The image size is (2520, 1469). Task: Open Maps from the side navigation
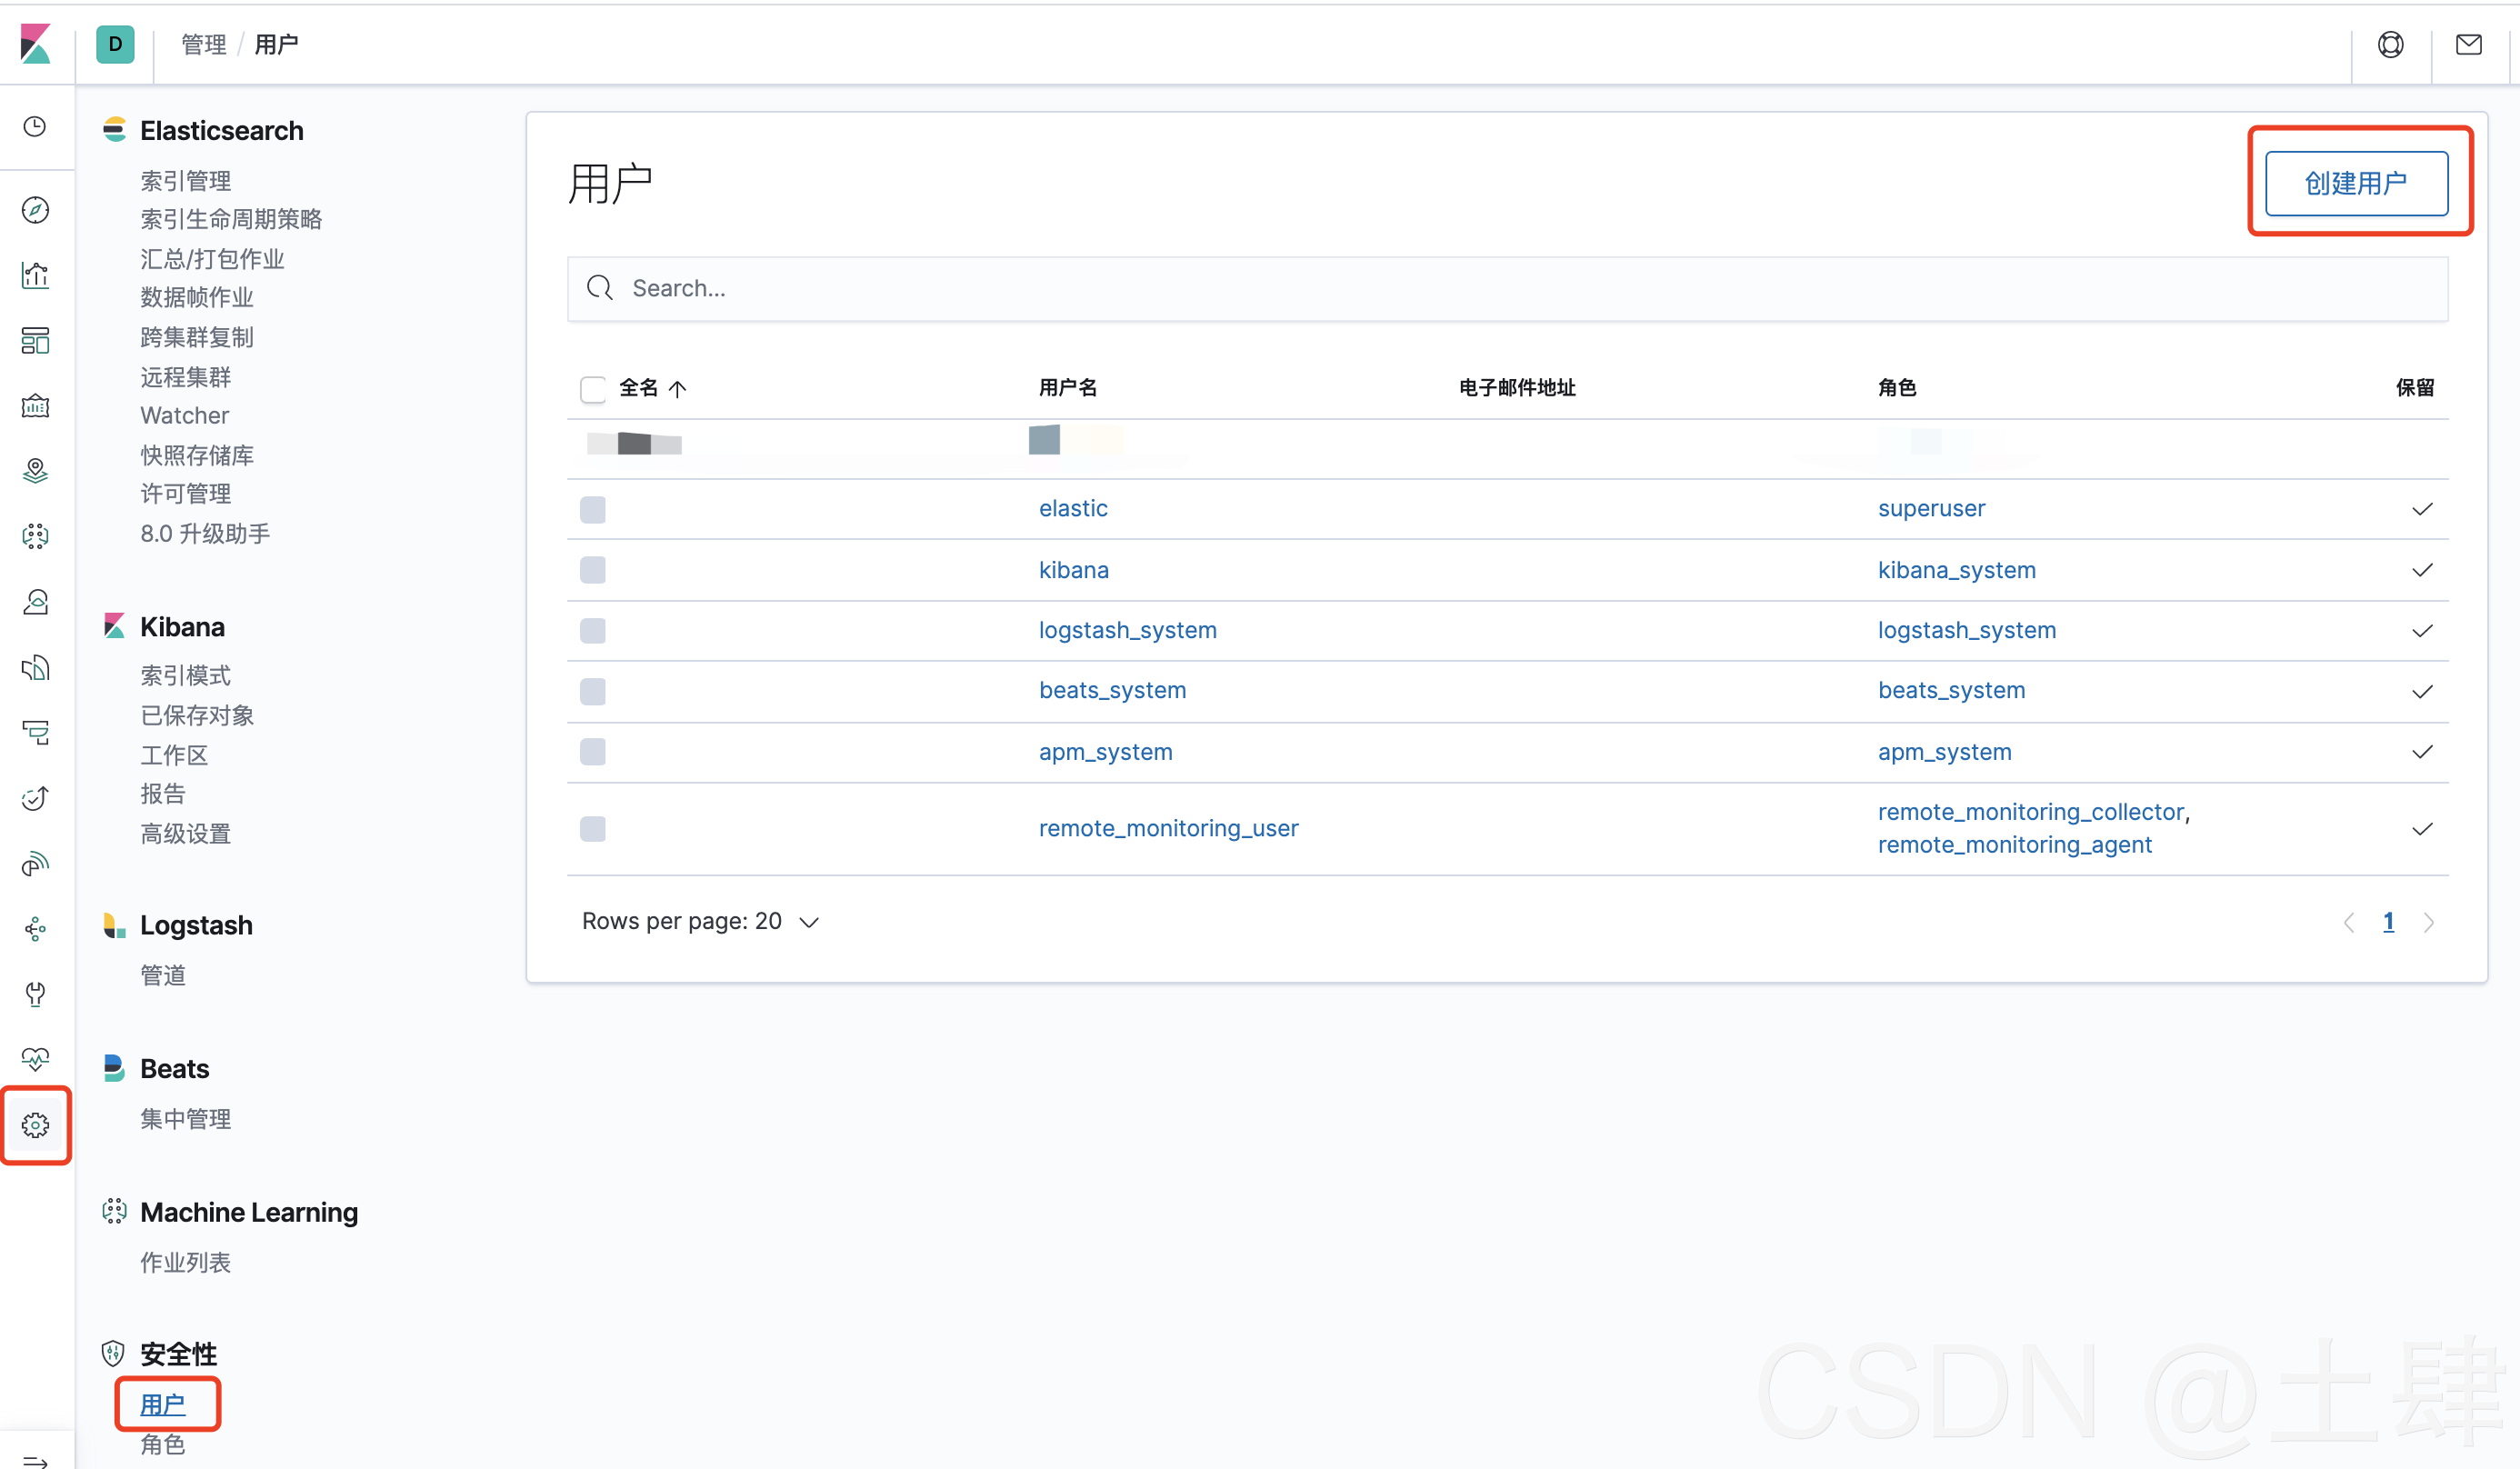[x=35, y=471]
